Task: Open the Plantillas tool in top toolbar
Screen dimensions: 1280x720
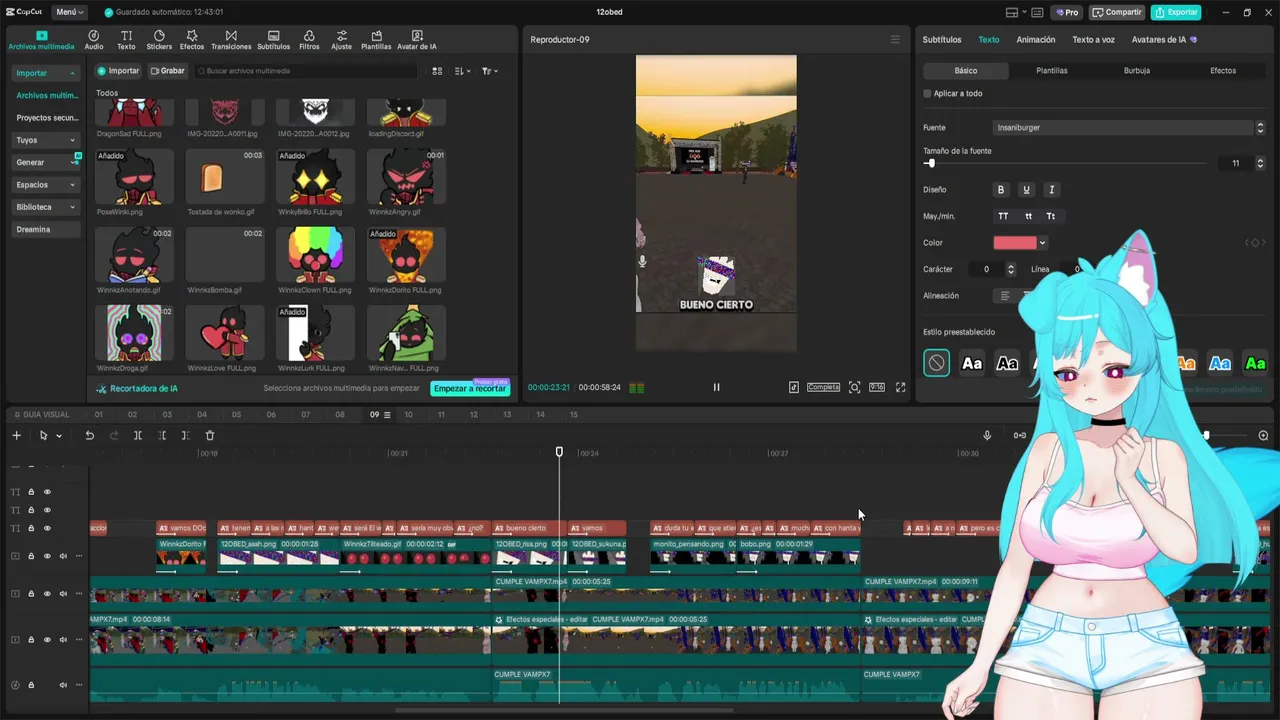Action: tap(376, 40)
